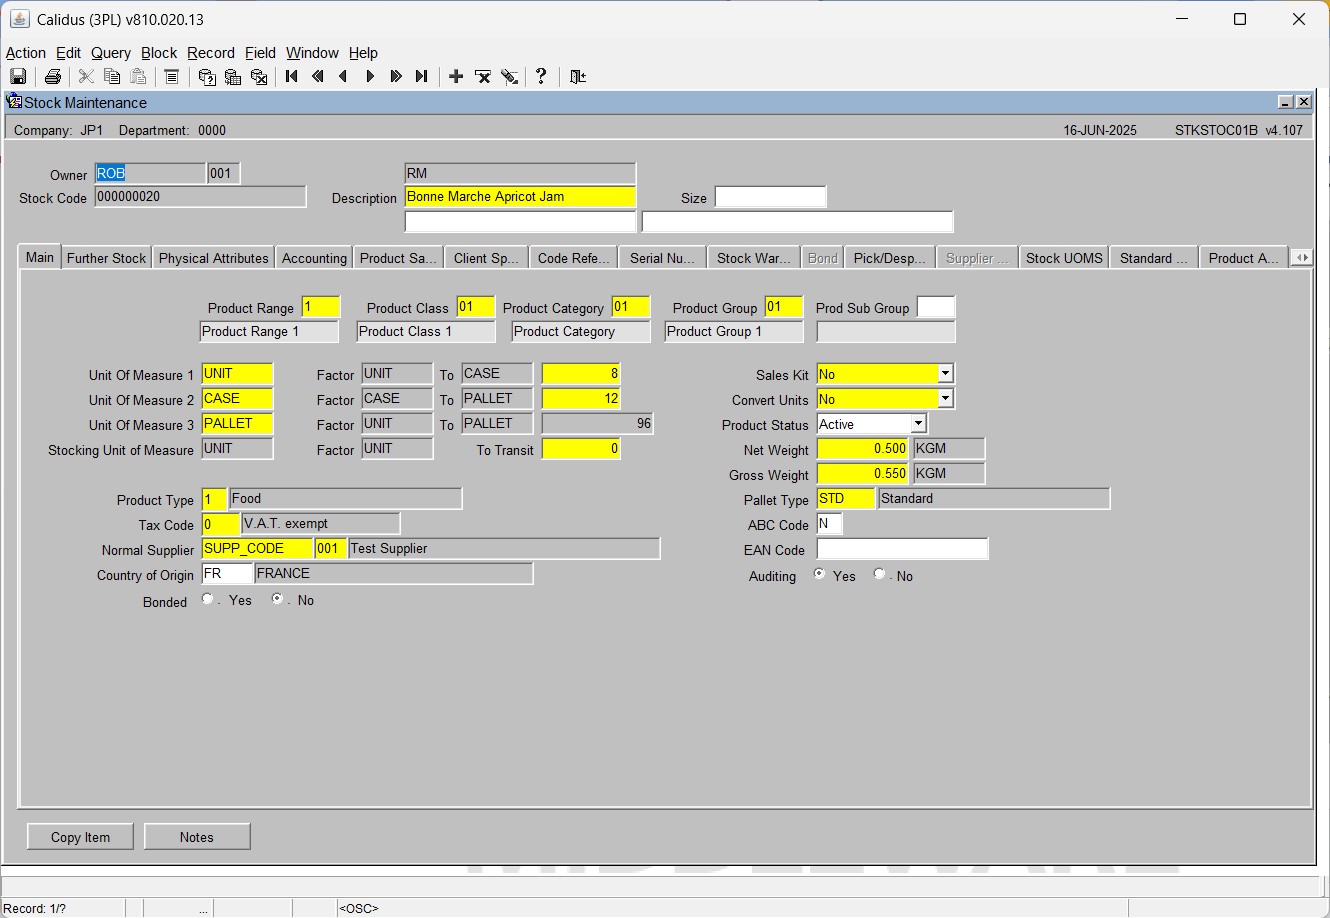Click the Clear Record eraser icon

coord(509,76)
